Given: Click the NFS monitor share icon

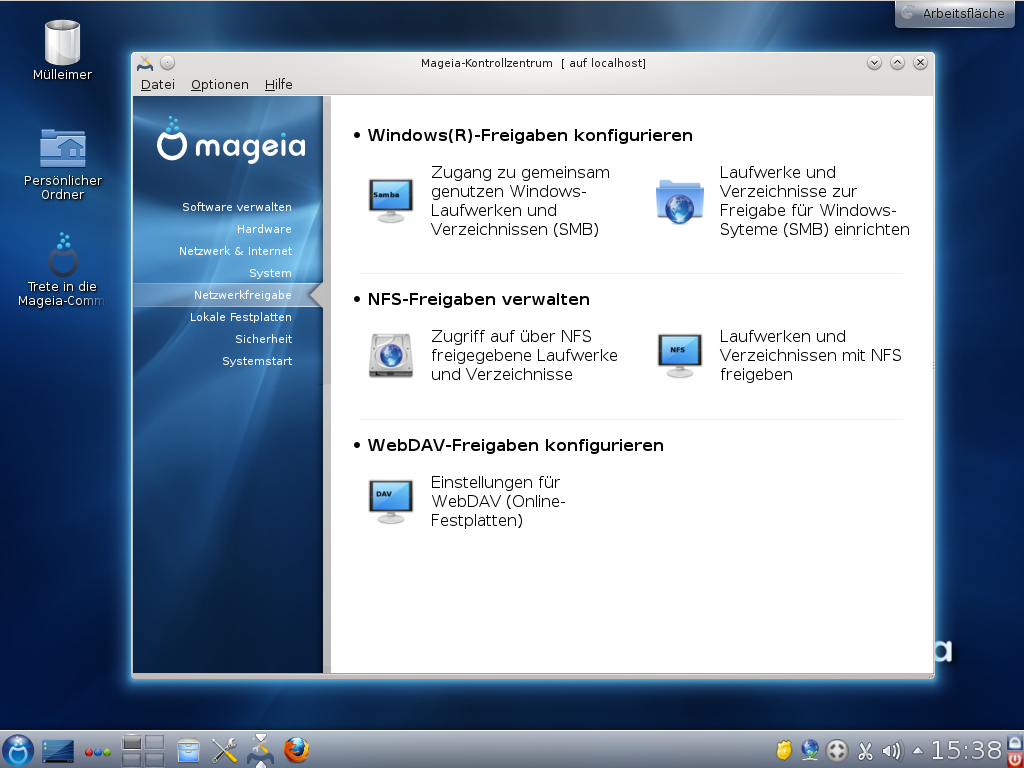Looking at the screenshot, I should pyautogui.click(x=679, y=355).
